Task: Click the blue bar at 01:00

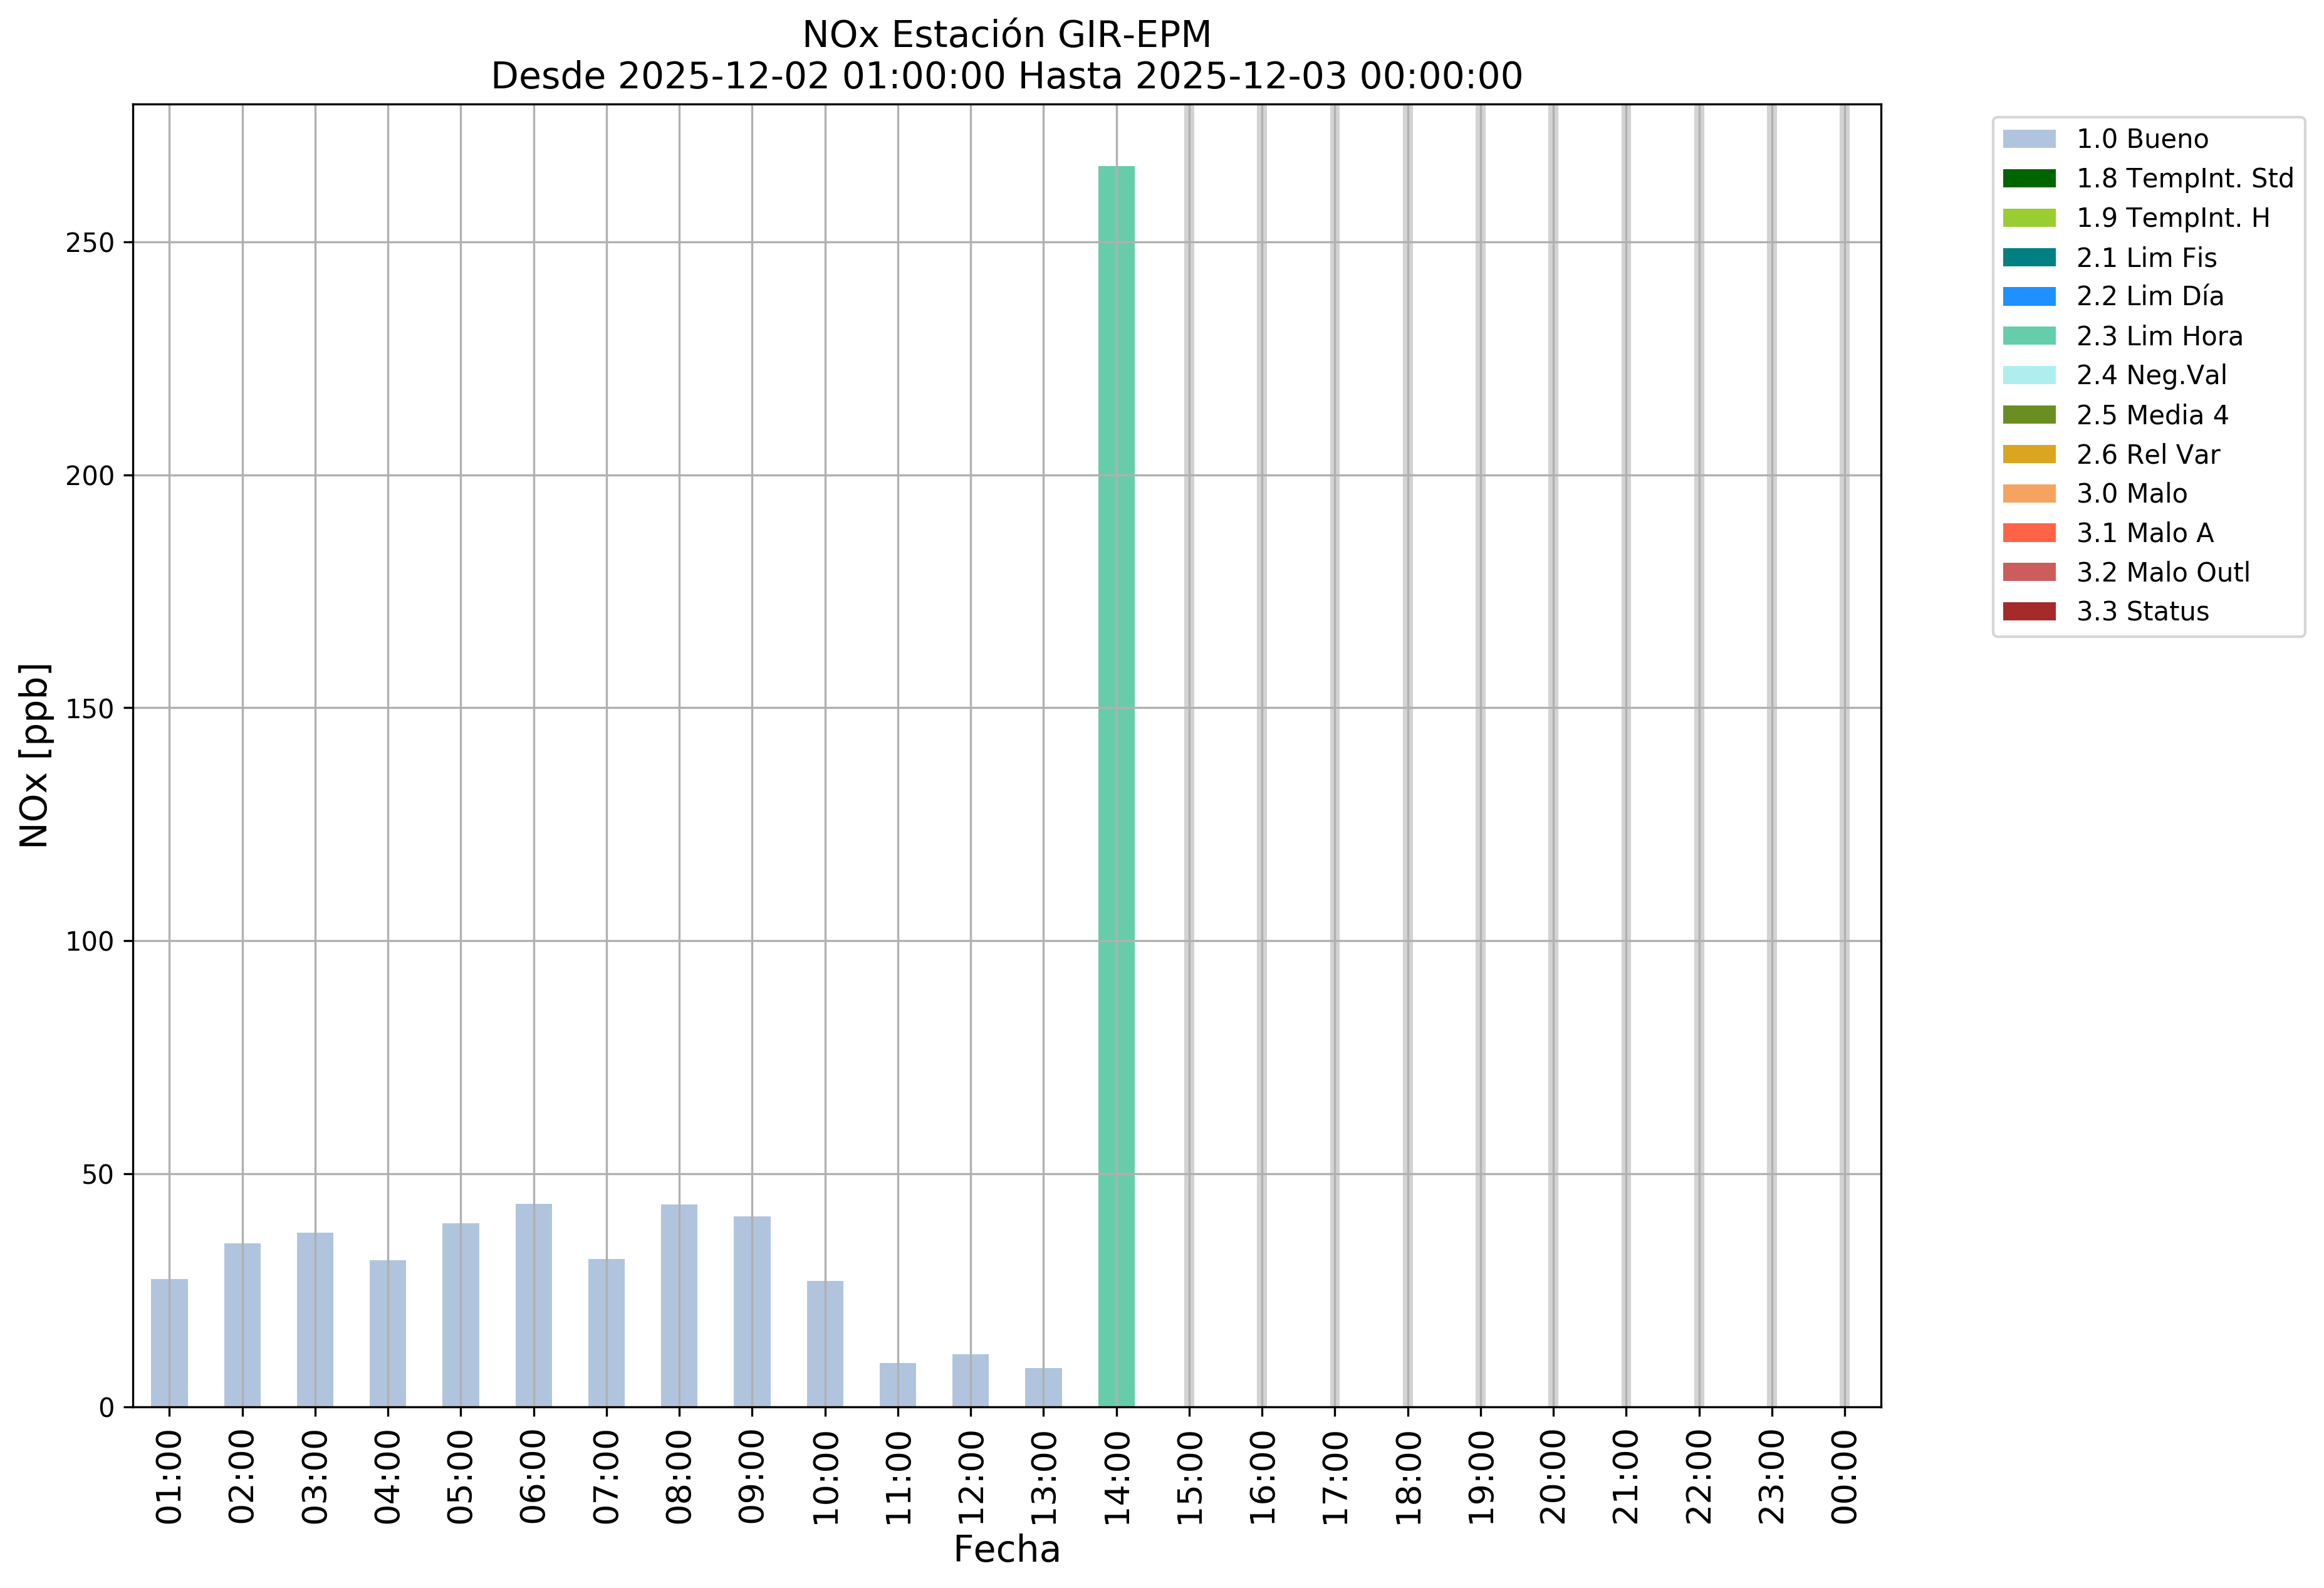Action: tap(169, 1342)
